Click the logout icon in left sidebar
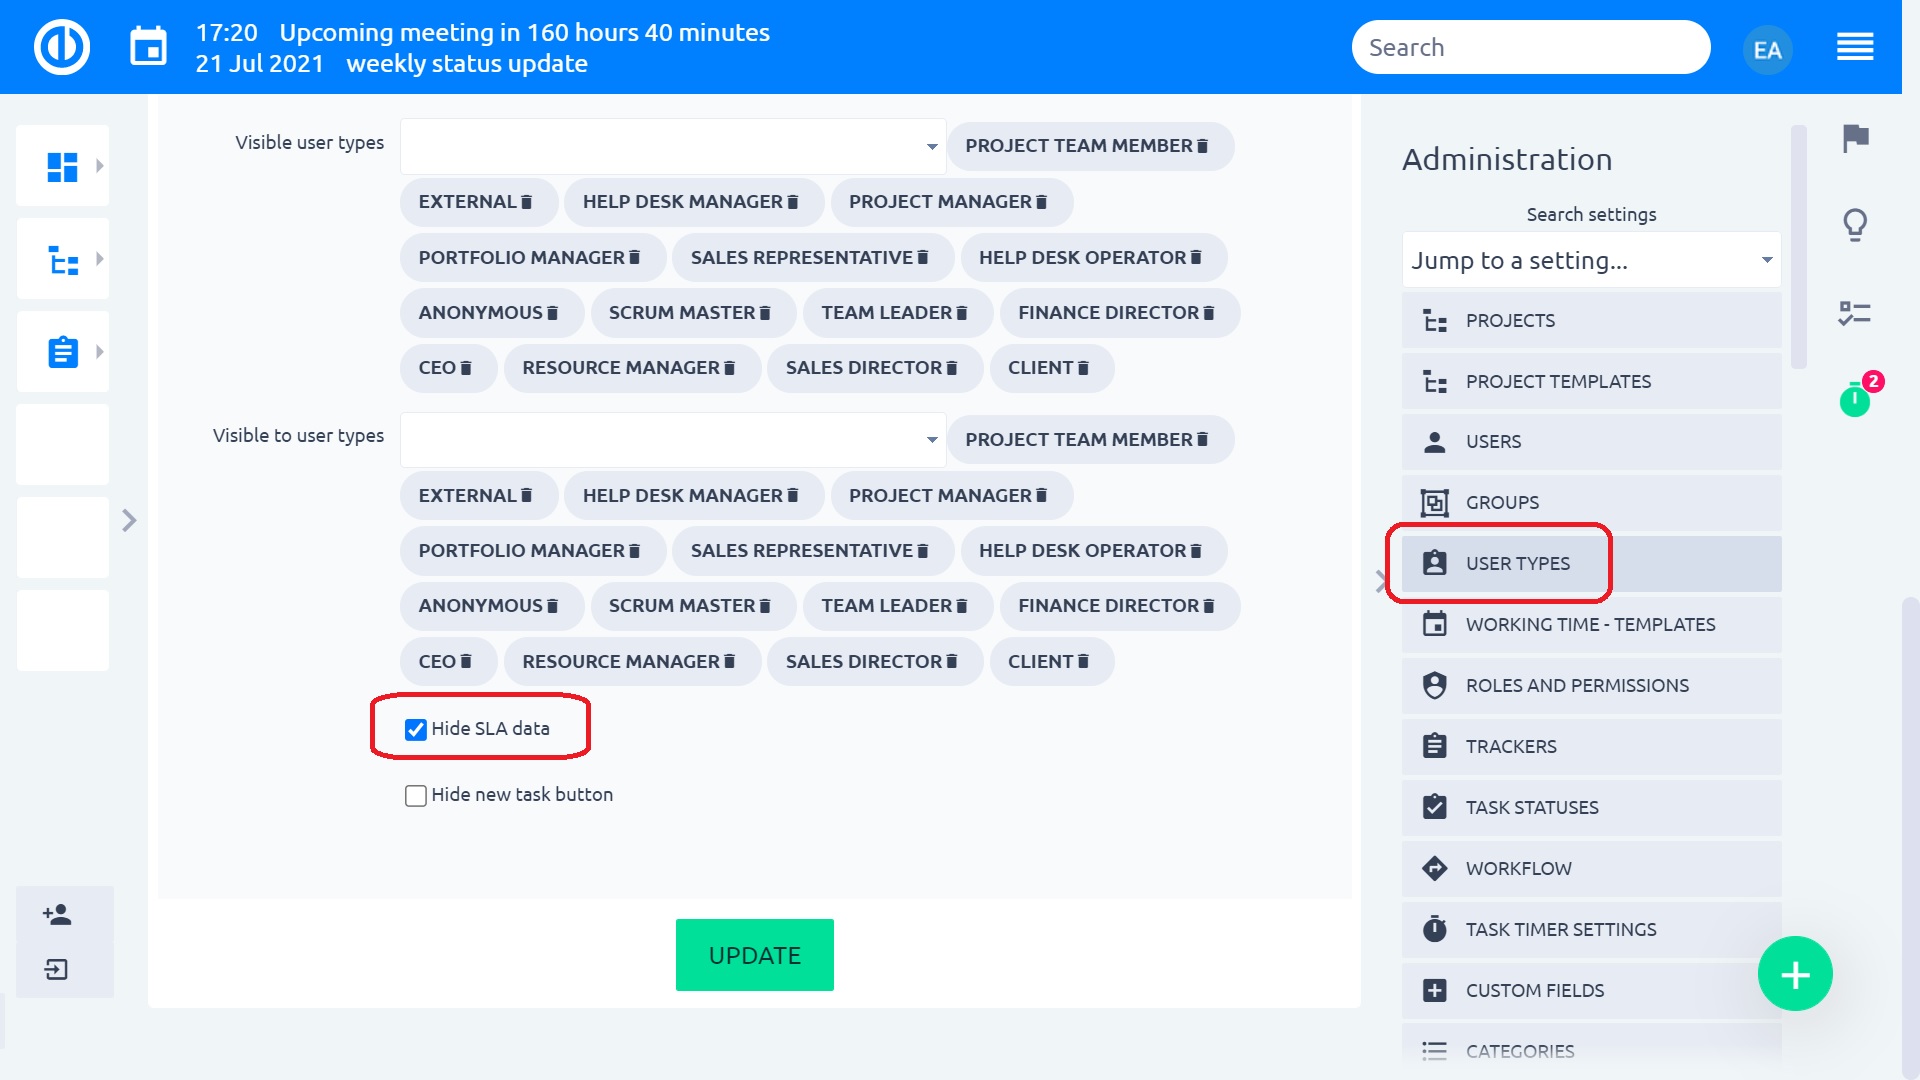 click(x=57, y=969)
